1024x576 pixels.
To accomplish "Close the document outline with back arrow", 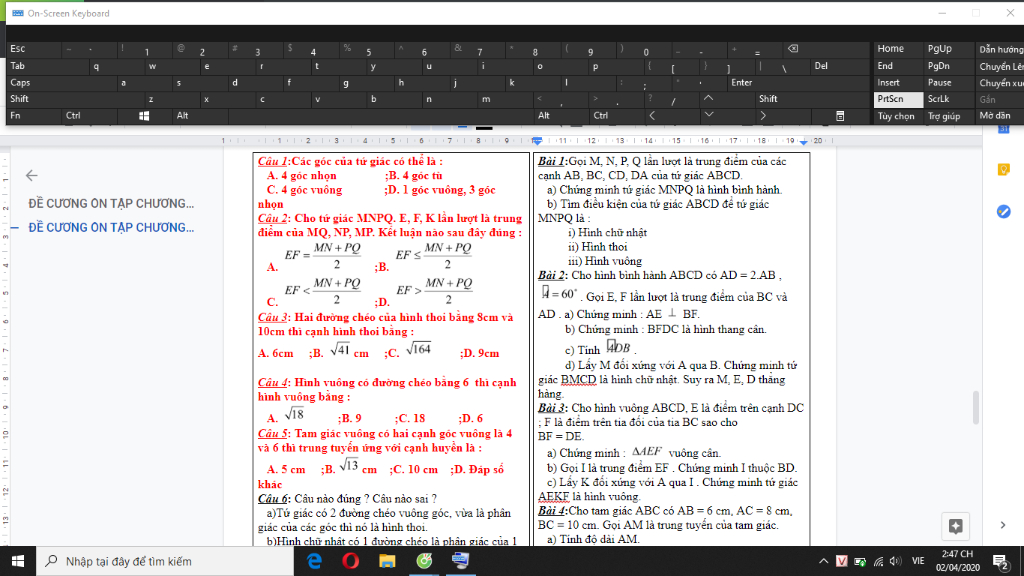I will [x=31, y=175].
